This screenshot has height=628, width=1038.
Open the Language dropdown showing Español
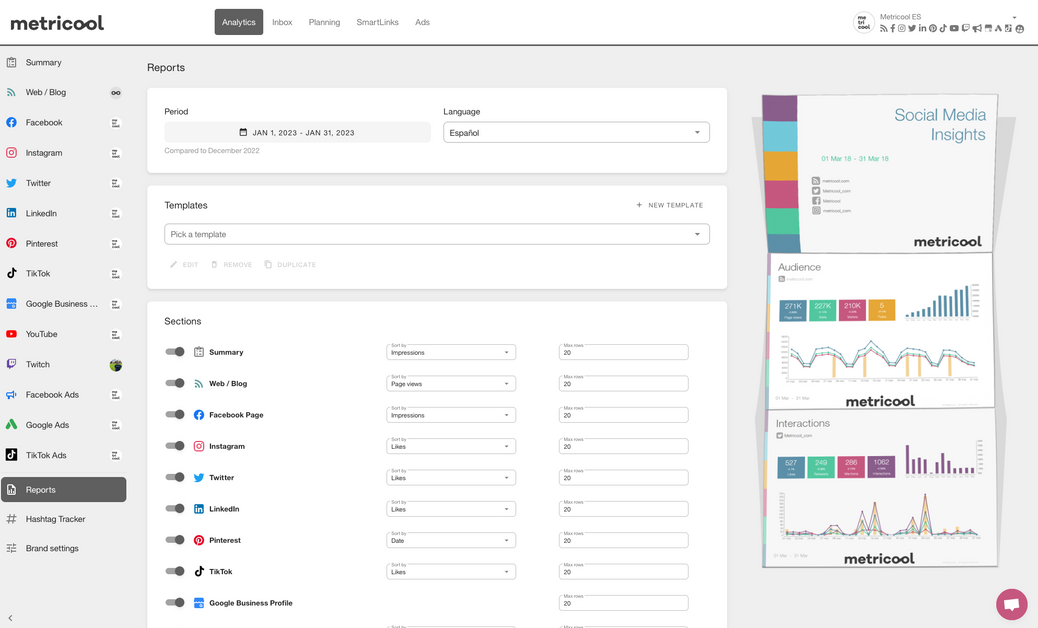[x=576, y=132]
